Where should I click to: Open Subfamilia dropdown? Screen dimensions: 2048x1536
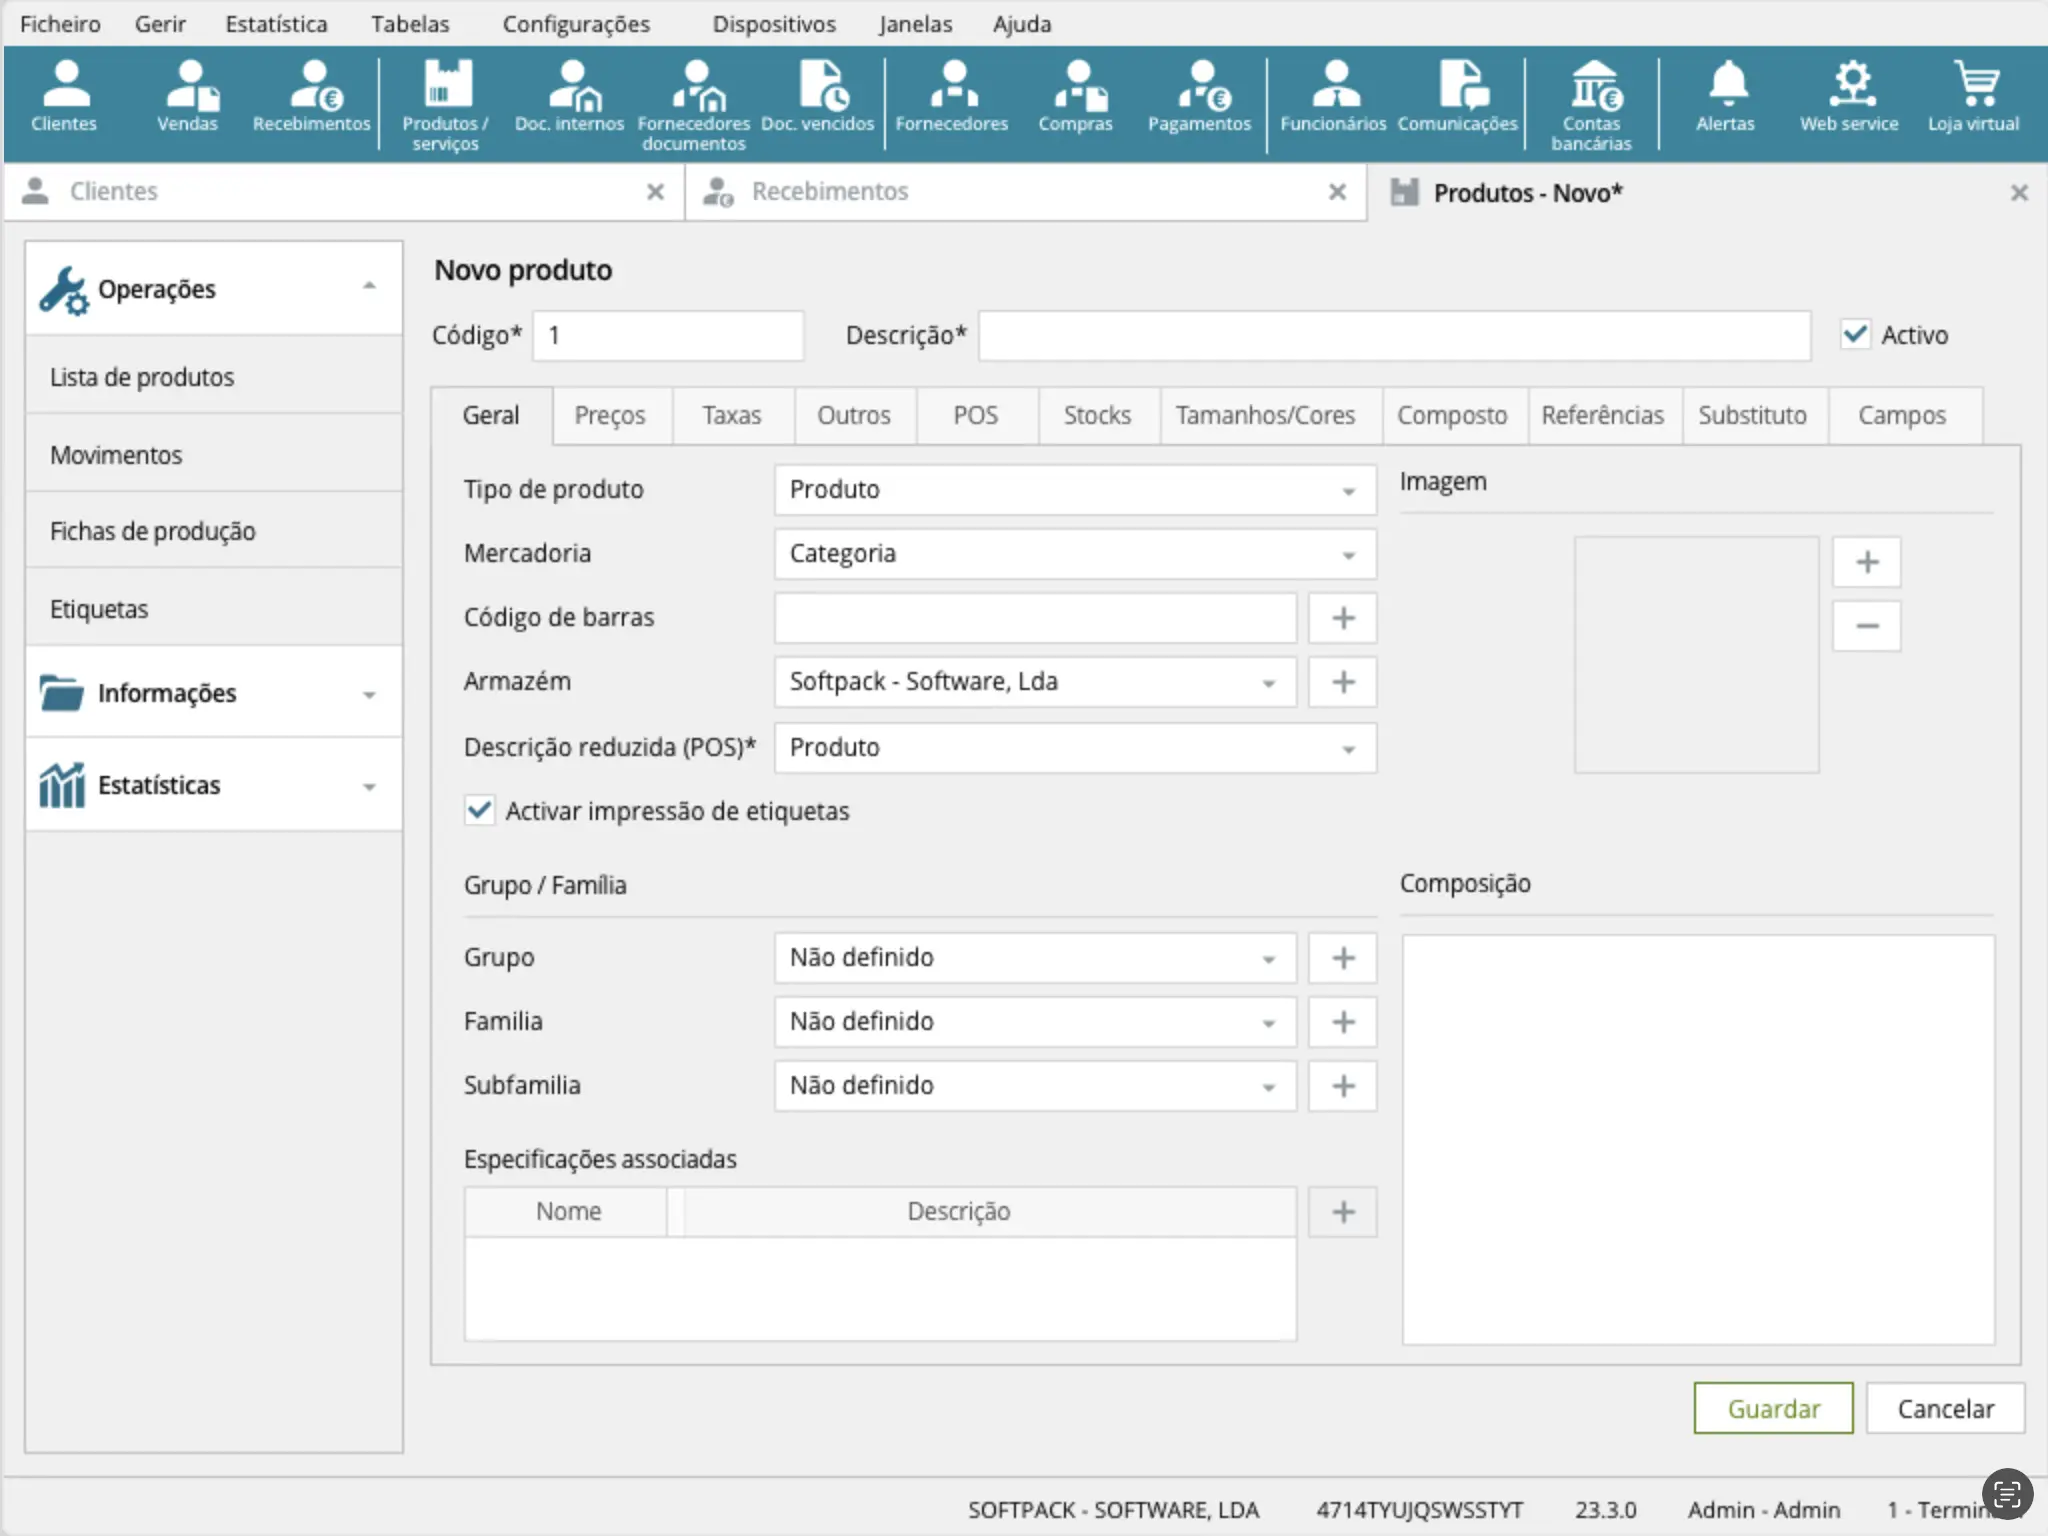pyautogui.click(x=1035, y=1086)
